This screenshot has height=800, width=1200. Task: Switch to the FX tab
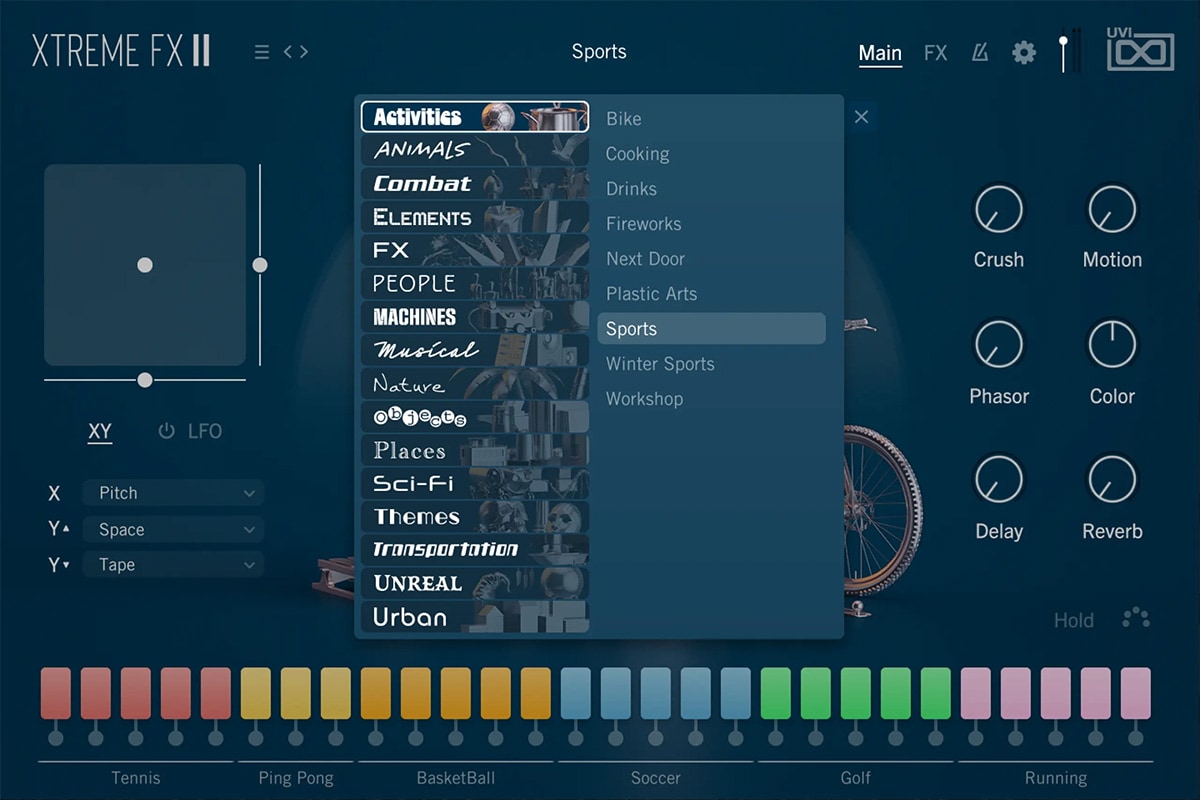935,53
